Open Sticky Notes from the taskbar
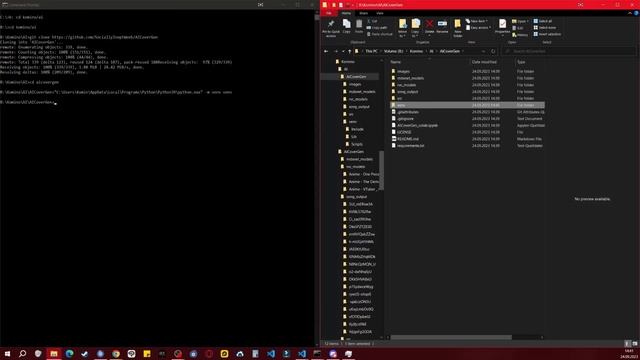This screenshot has width=640, height=360. [147, 353]
